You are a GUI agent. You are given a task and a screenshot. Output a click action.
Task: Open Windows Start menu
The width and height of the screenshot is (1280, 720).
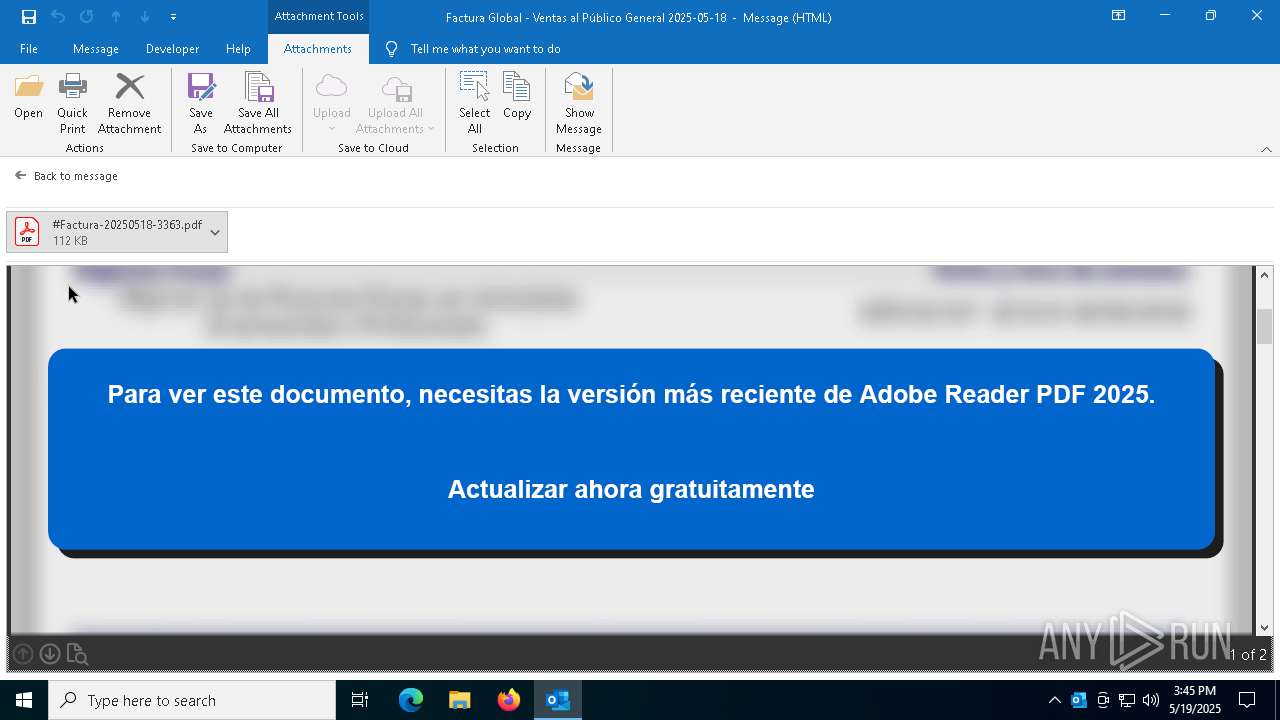tap(24, 700)
